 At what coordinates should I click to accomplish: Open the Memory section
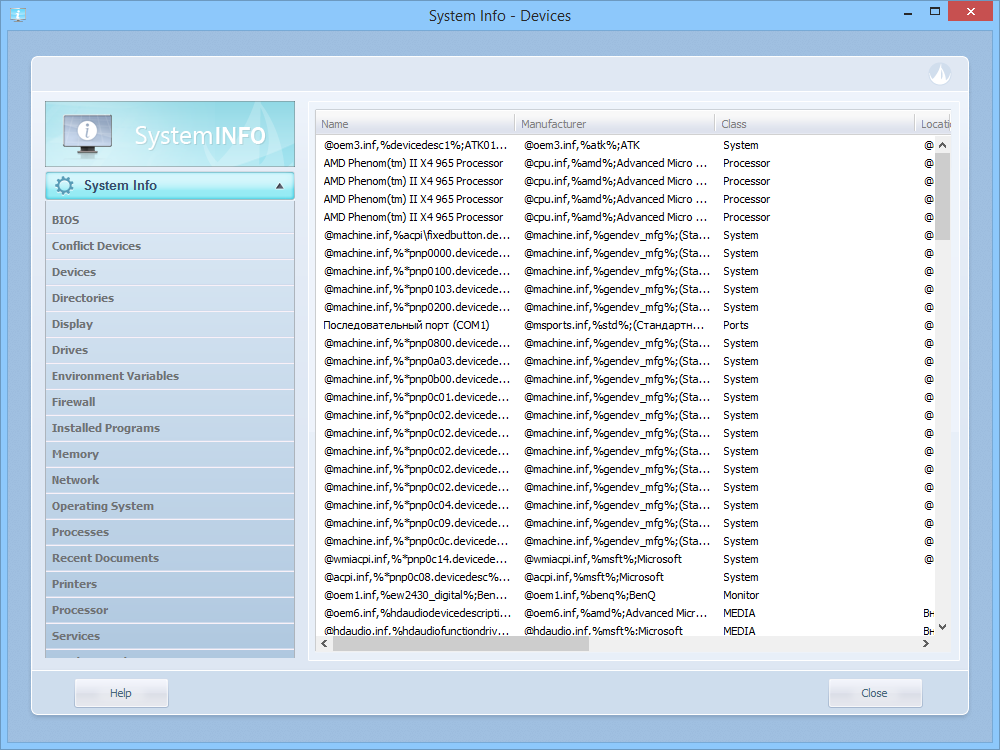click(x=170, y=454)
